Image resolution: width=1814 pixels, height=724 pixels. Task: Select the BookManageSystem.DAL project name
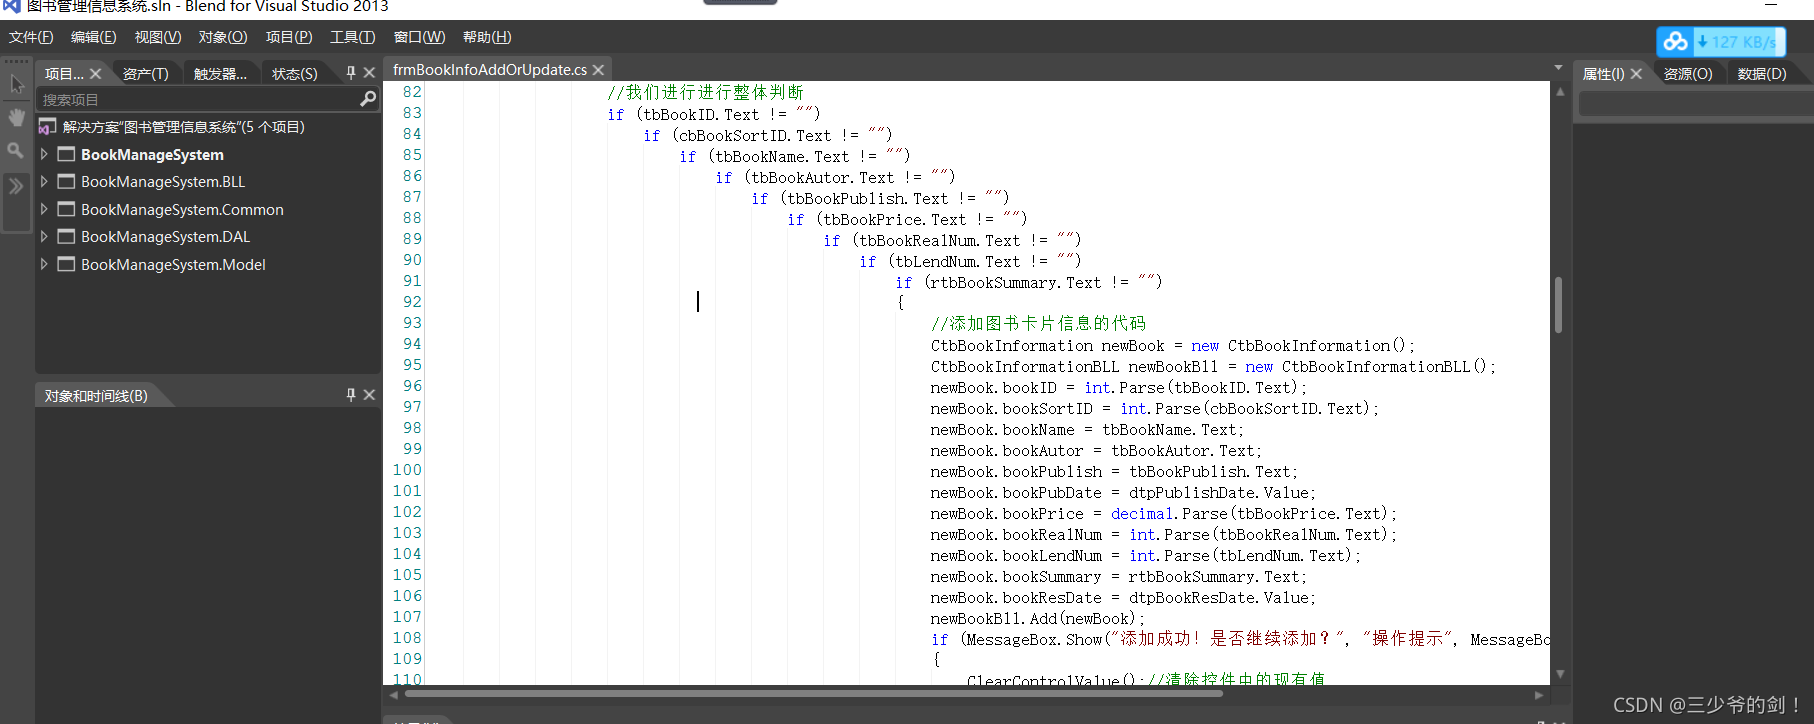click(x=165, y=237)
